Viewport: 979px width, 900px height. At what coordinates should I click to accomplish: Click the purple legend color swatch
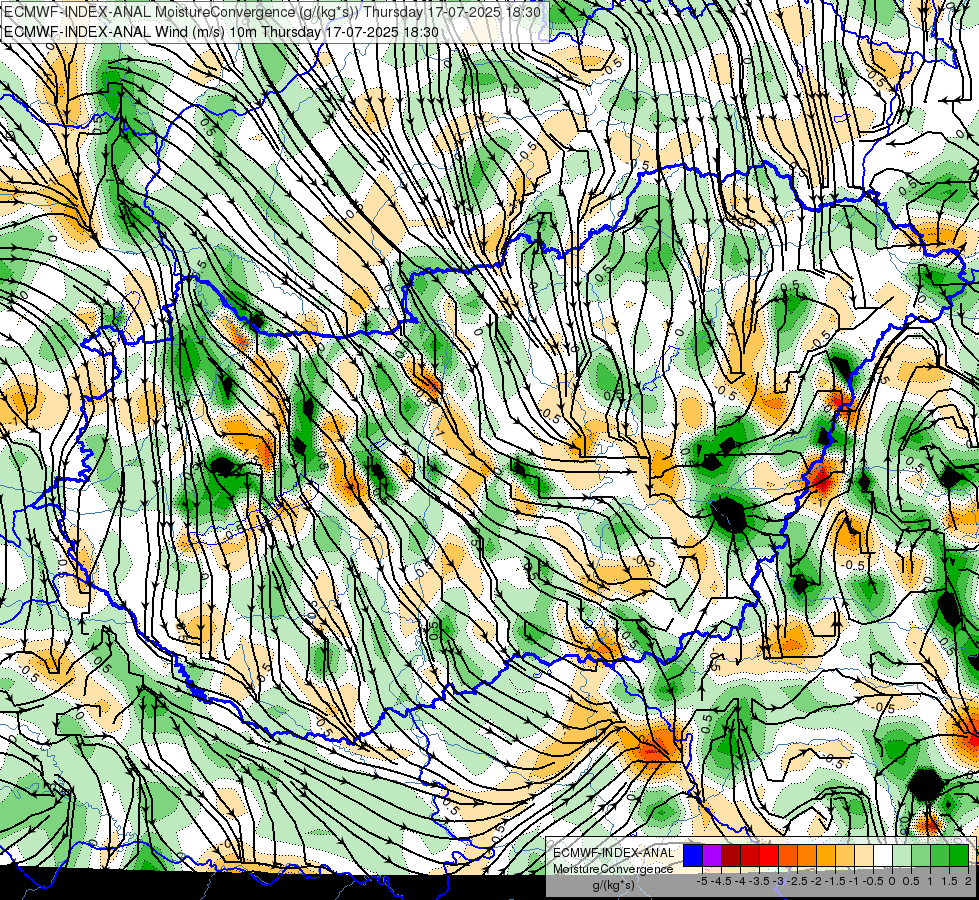(712, 855)
